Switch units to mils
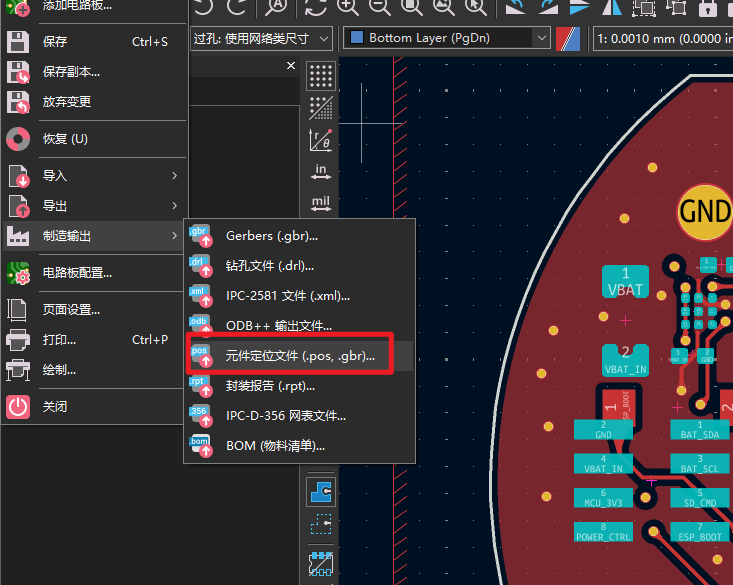 pos(321,203)
